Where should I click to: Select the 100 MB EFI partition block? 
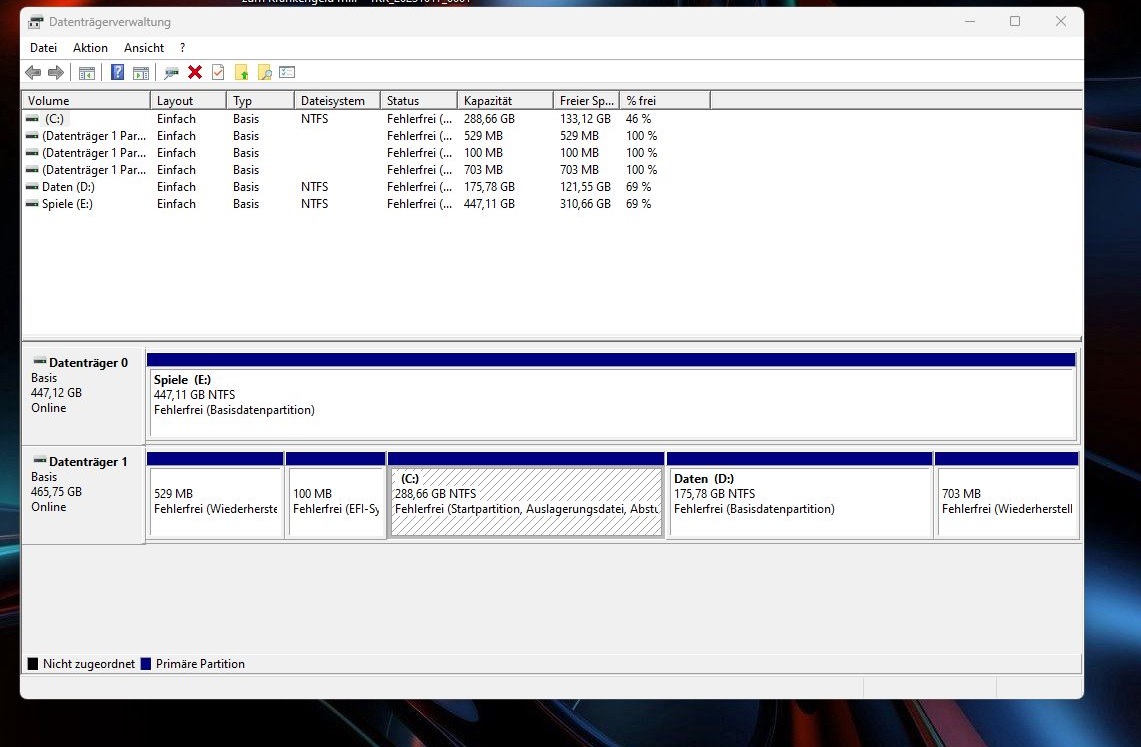tap(335, 495)
